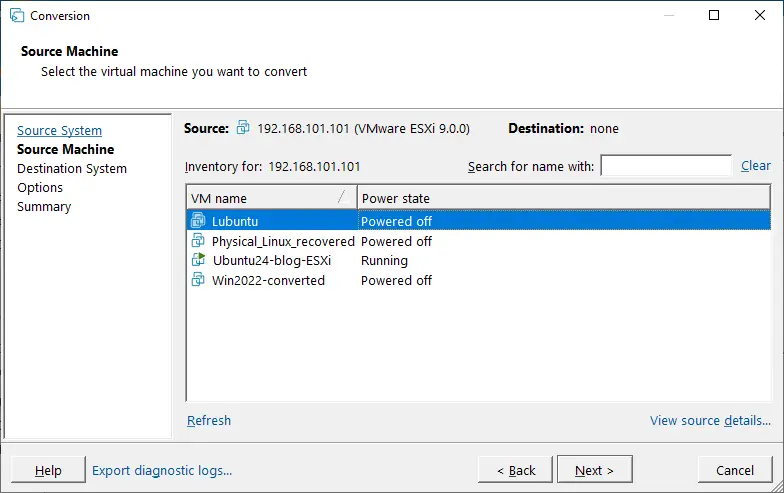784x493 pixels.
Task: Click the Win2022-converted VM icon
Action: 198,280
